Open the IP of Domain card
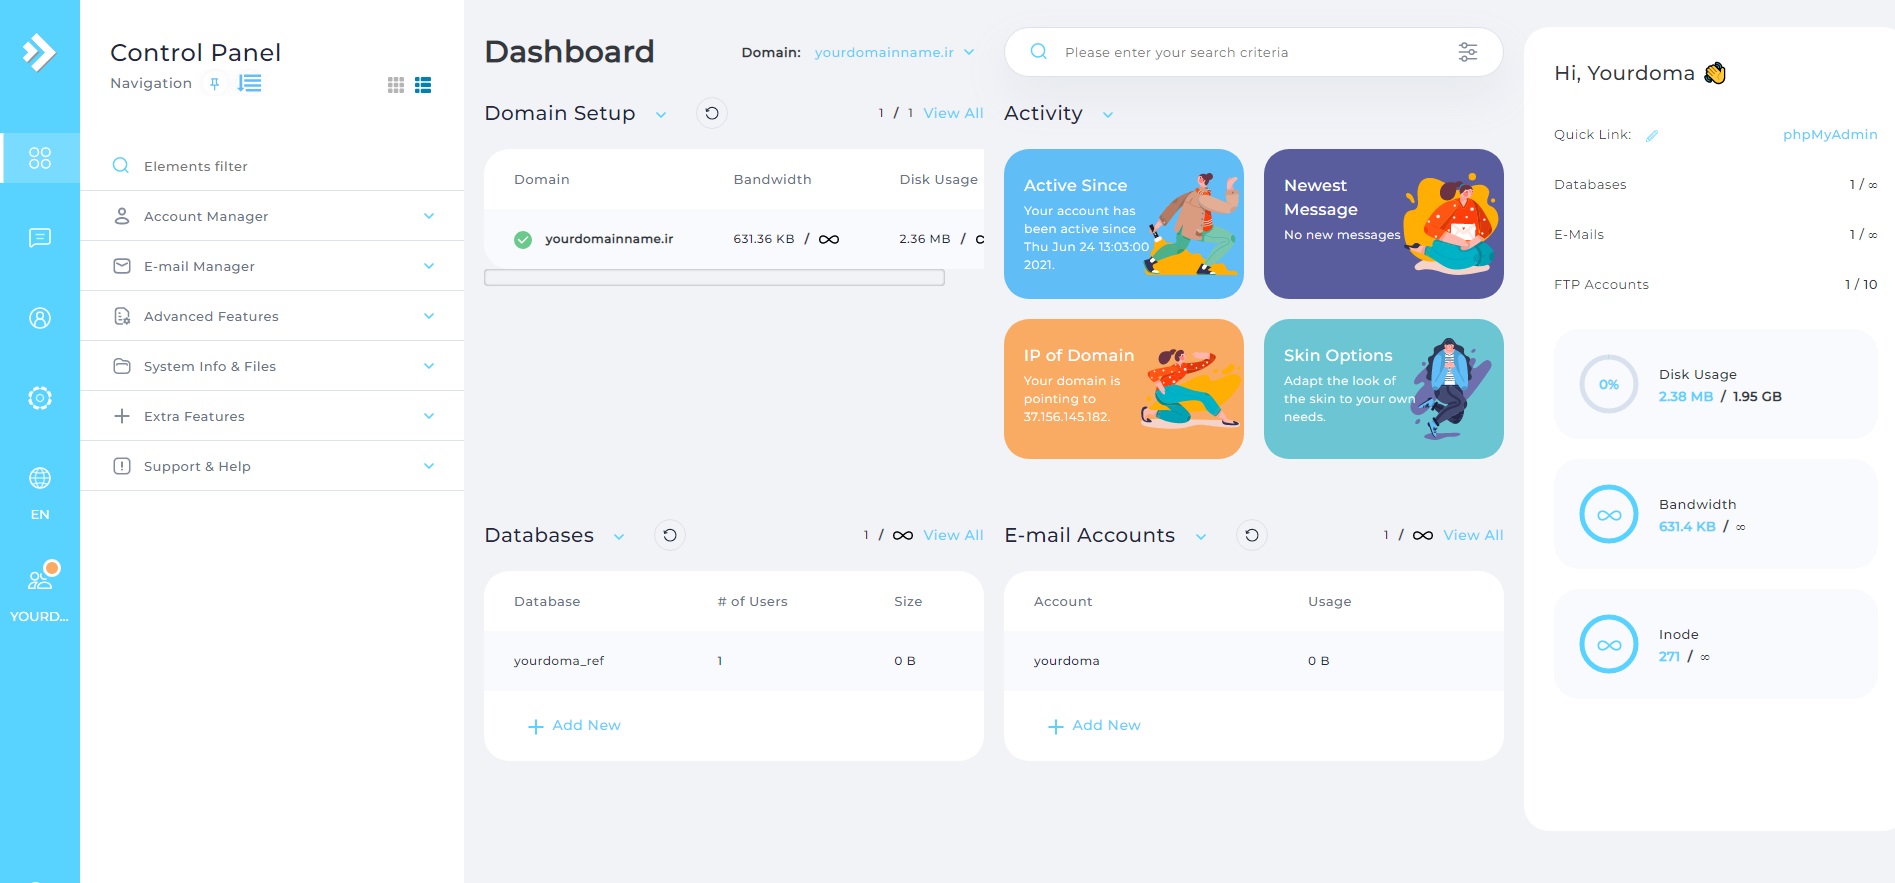The height and width of the screenshot is (883, 1895). click(x=1124, y=389)
